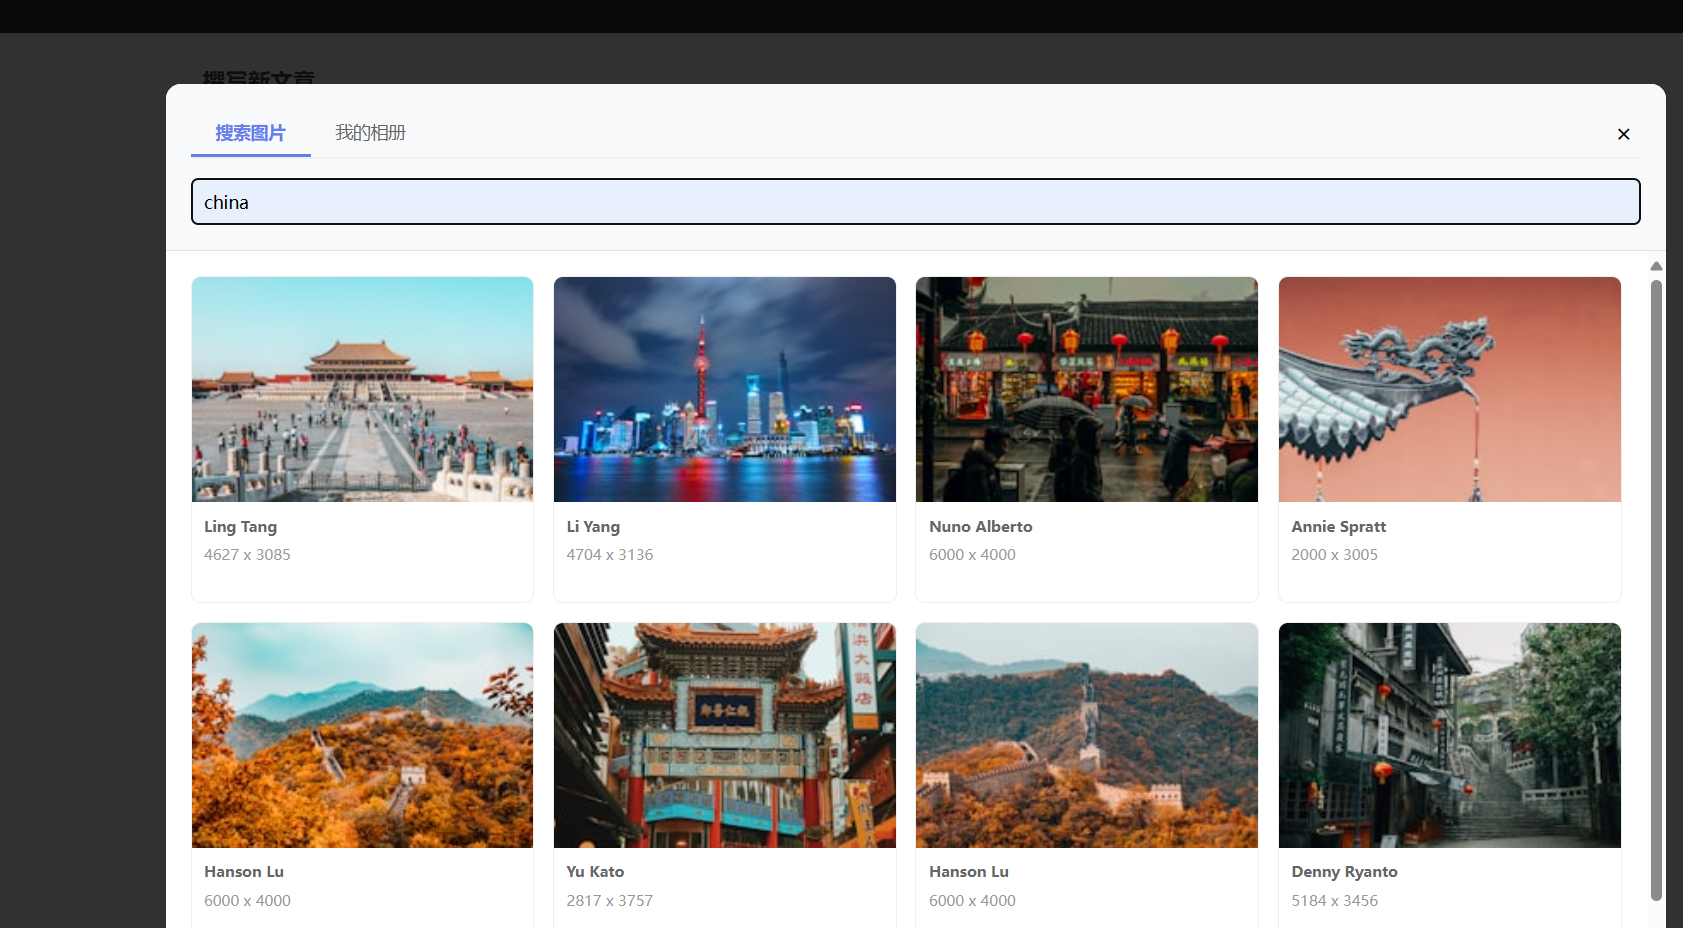Select the Great Wall watchtower hillside photo

(1086, 735)
